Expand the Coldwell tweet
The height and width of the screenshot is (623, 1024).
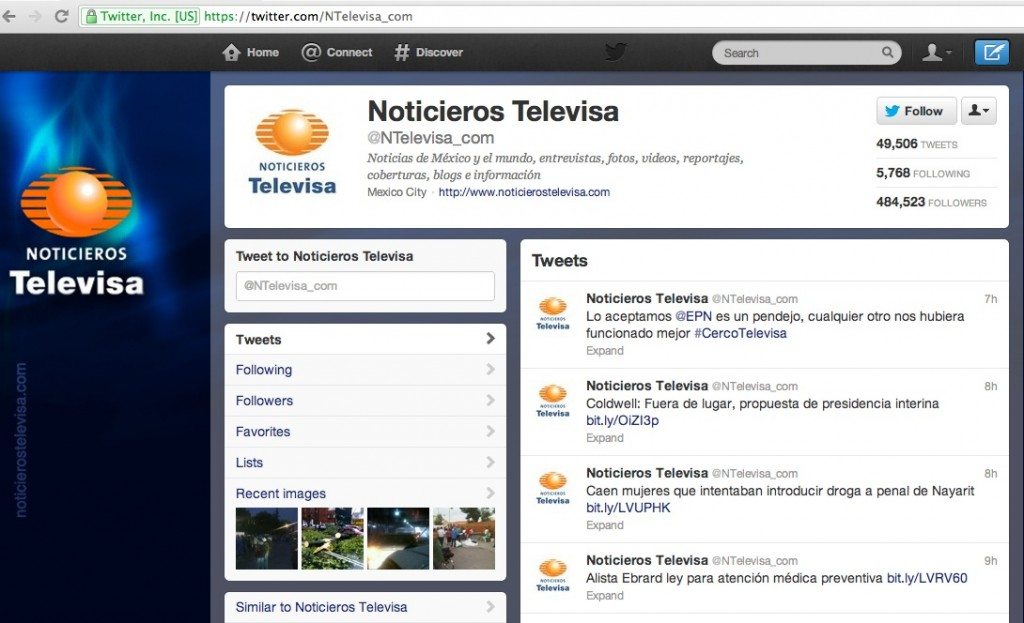[605, 438]
